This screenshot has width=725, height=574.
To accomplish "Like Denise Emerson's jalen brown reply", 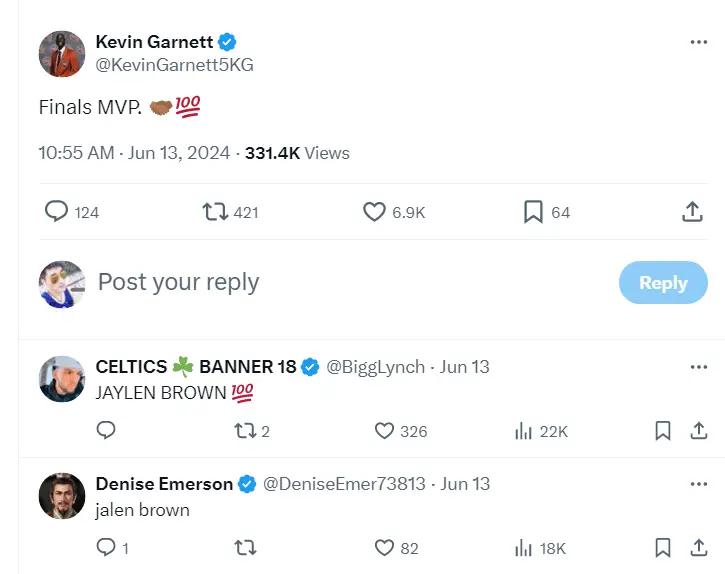I will pos(384,548).
